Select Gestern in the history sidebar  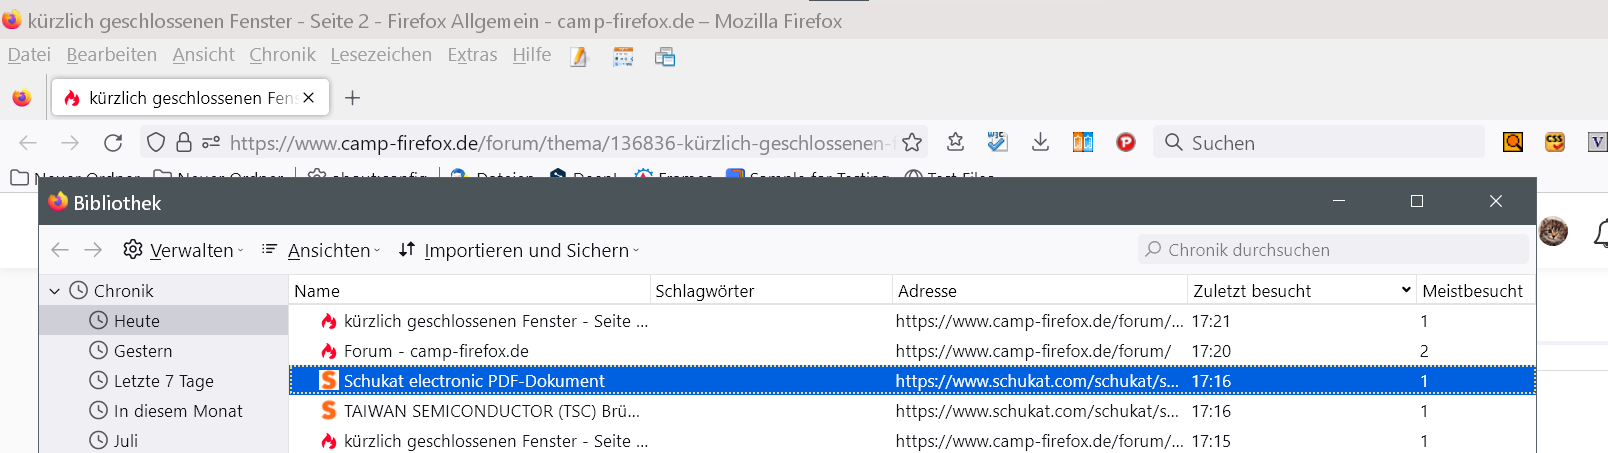(x=142, y=351)
